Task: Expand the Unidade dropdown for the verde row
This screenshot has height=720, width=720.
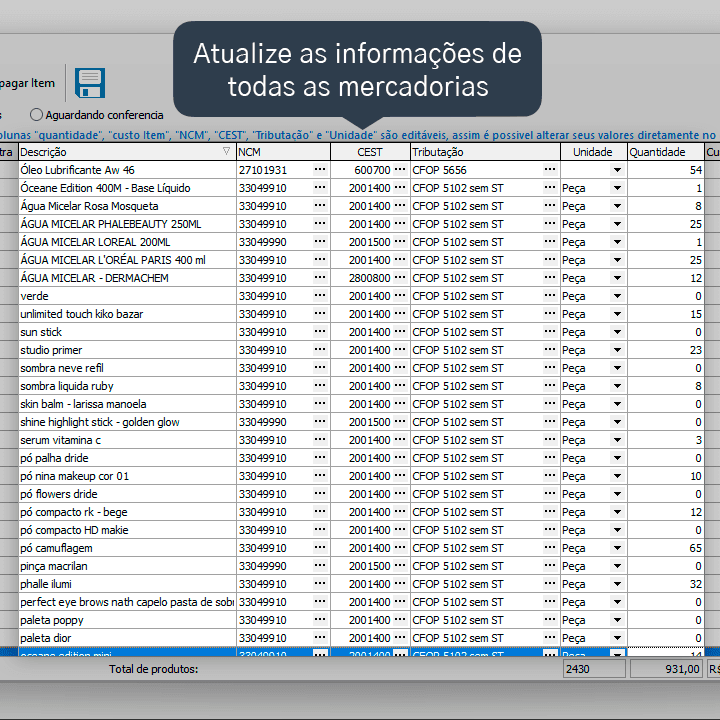Action: point(618,296)
